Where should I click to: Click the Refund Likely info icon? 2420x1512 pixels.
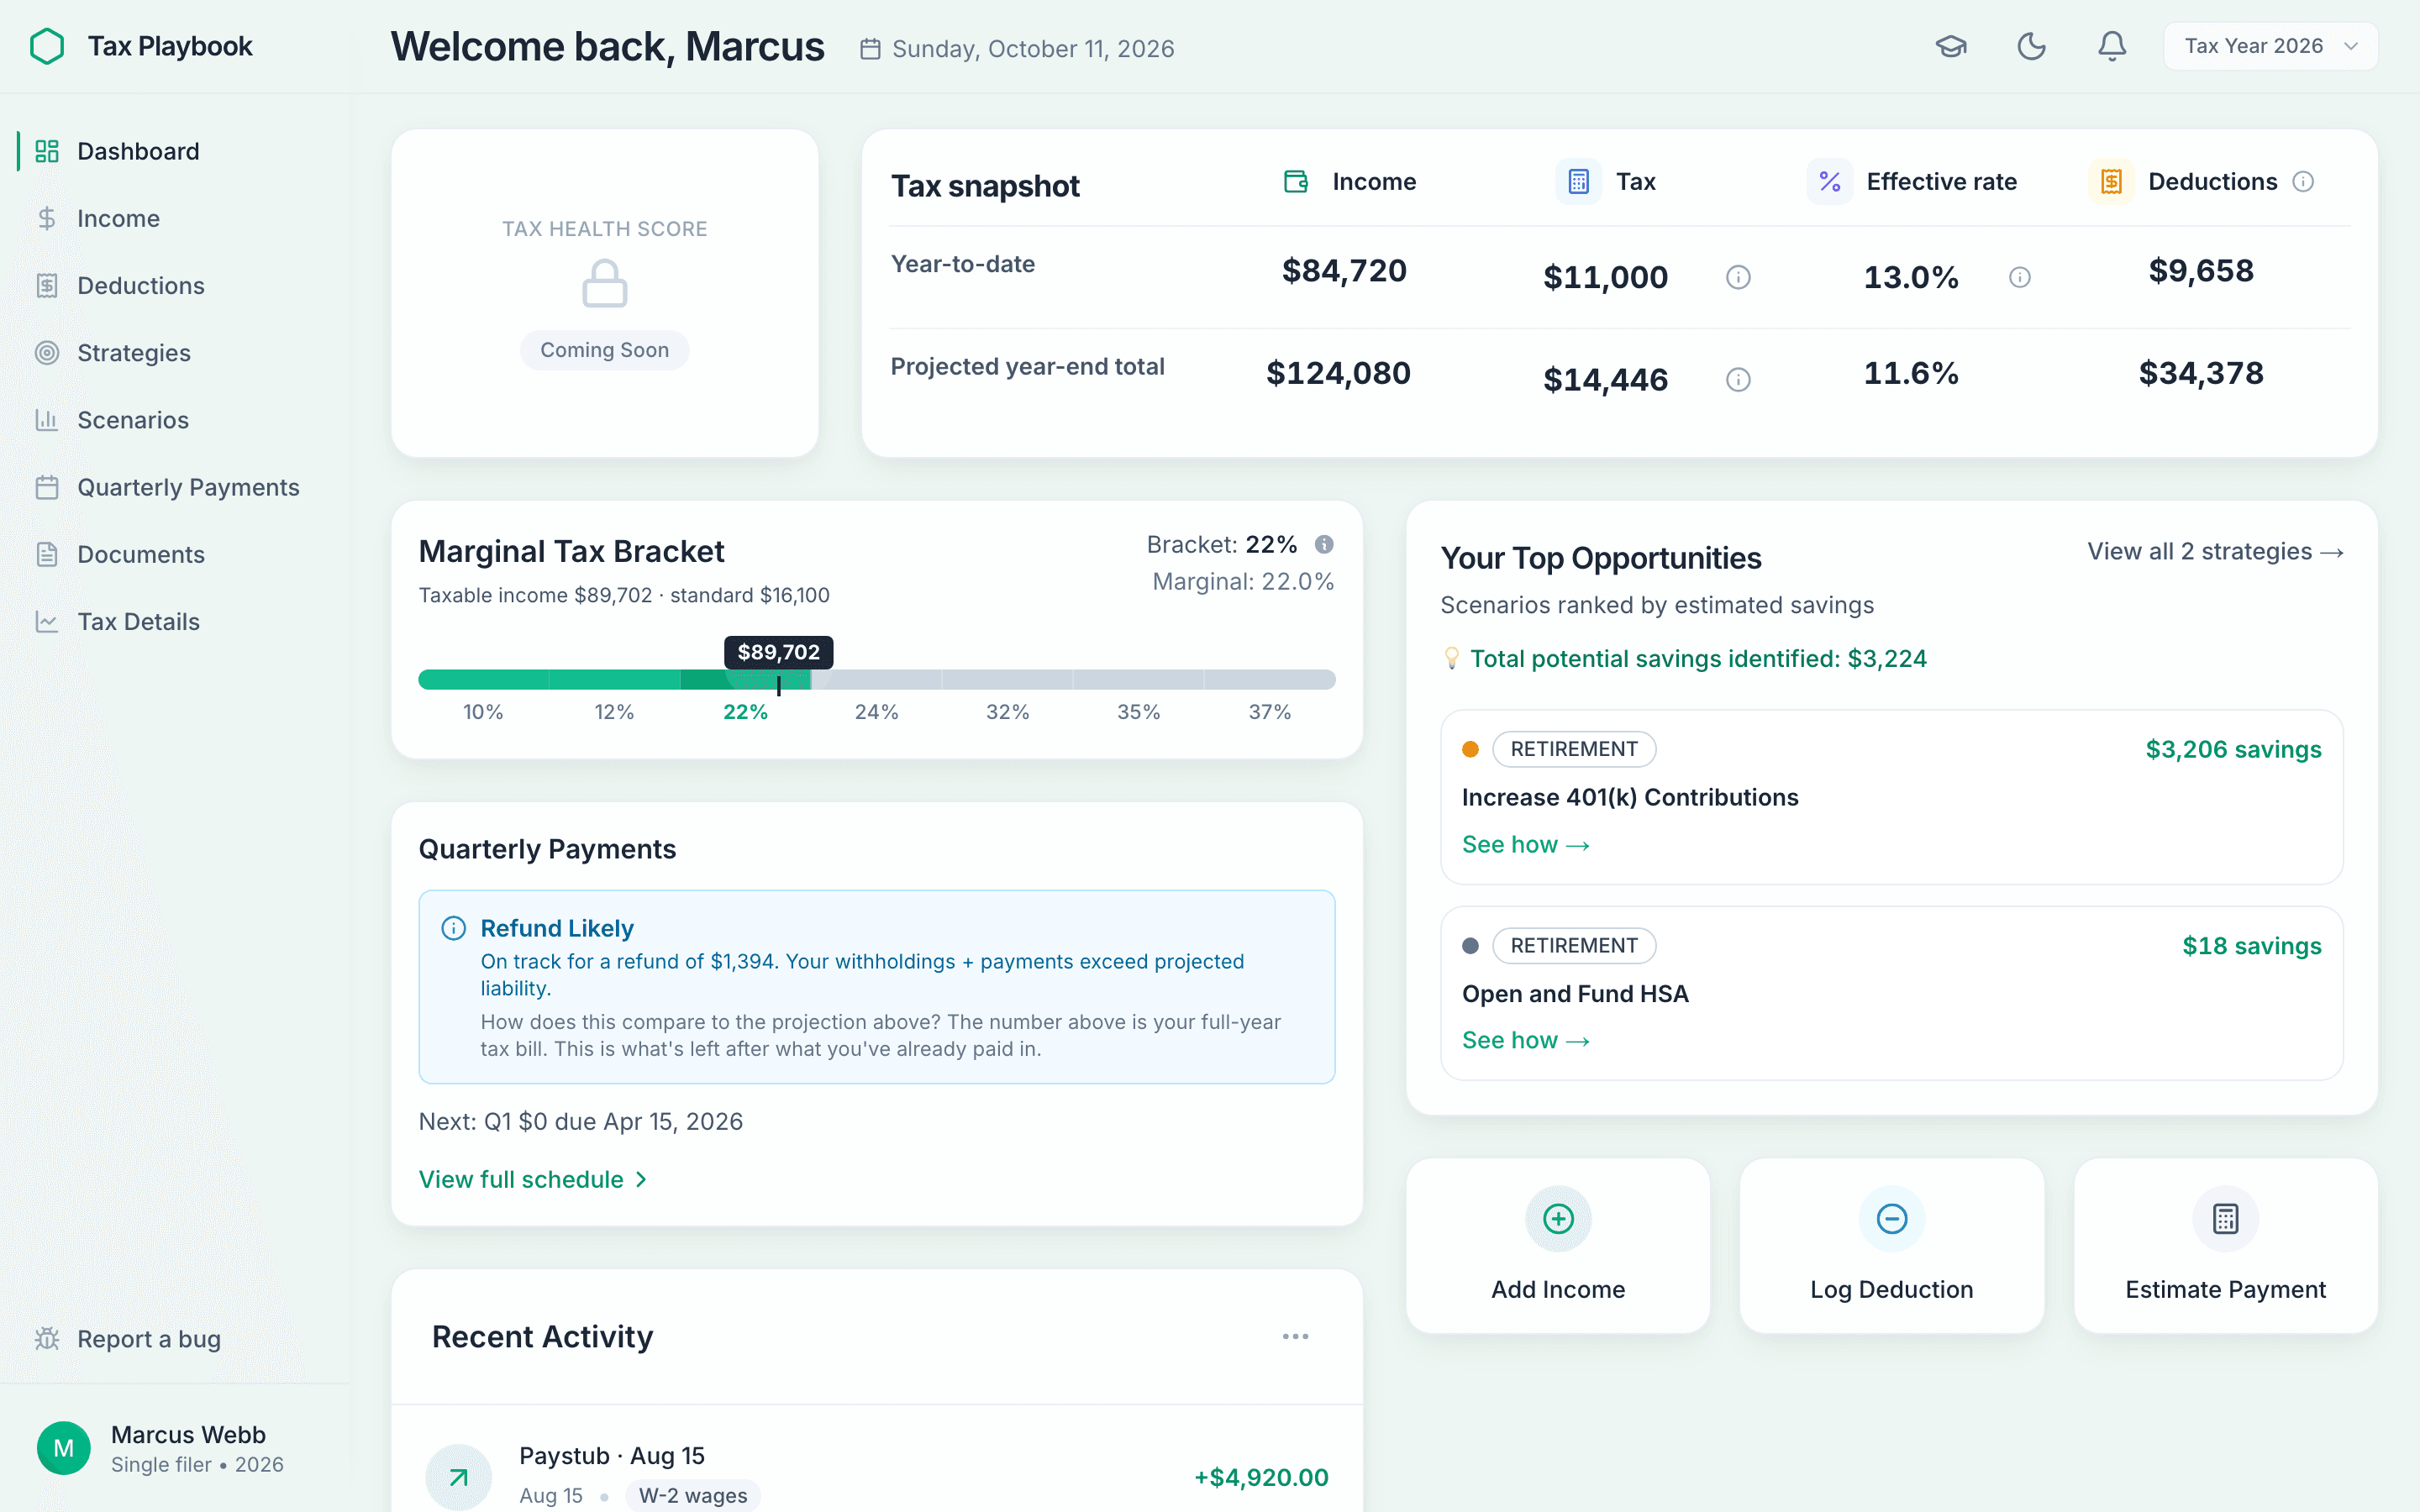pyautogui.click(x=453, y=928)
